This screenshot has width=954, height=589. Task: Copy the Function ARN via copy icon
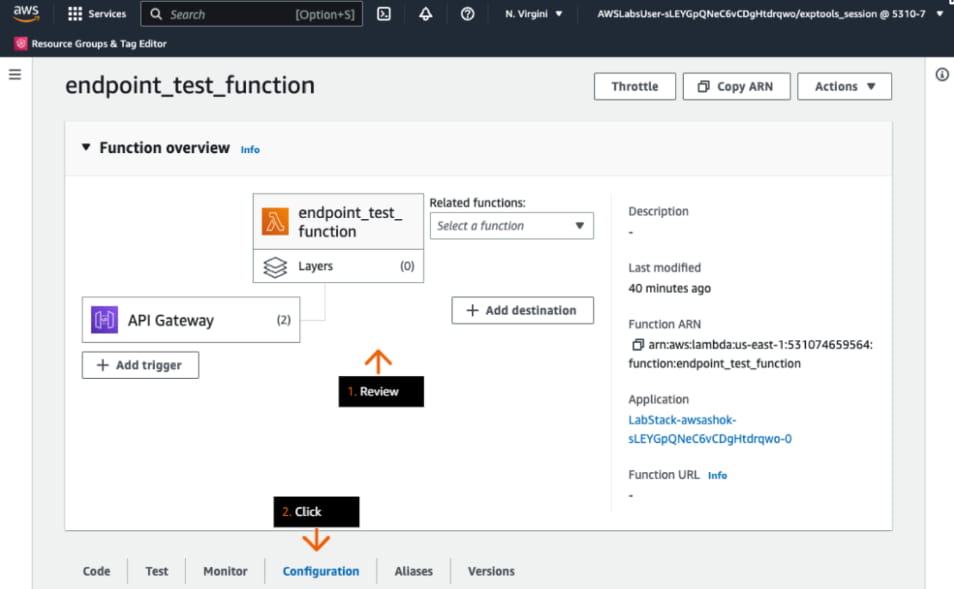coord(637,345)
